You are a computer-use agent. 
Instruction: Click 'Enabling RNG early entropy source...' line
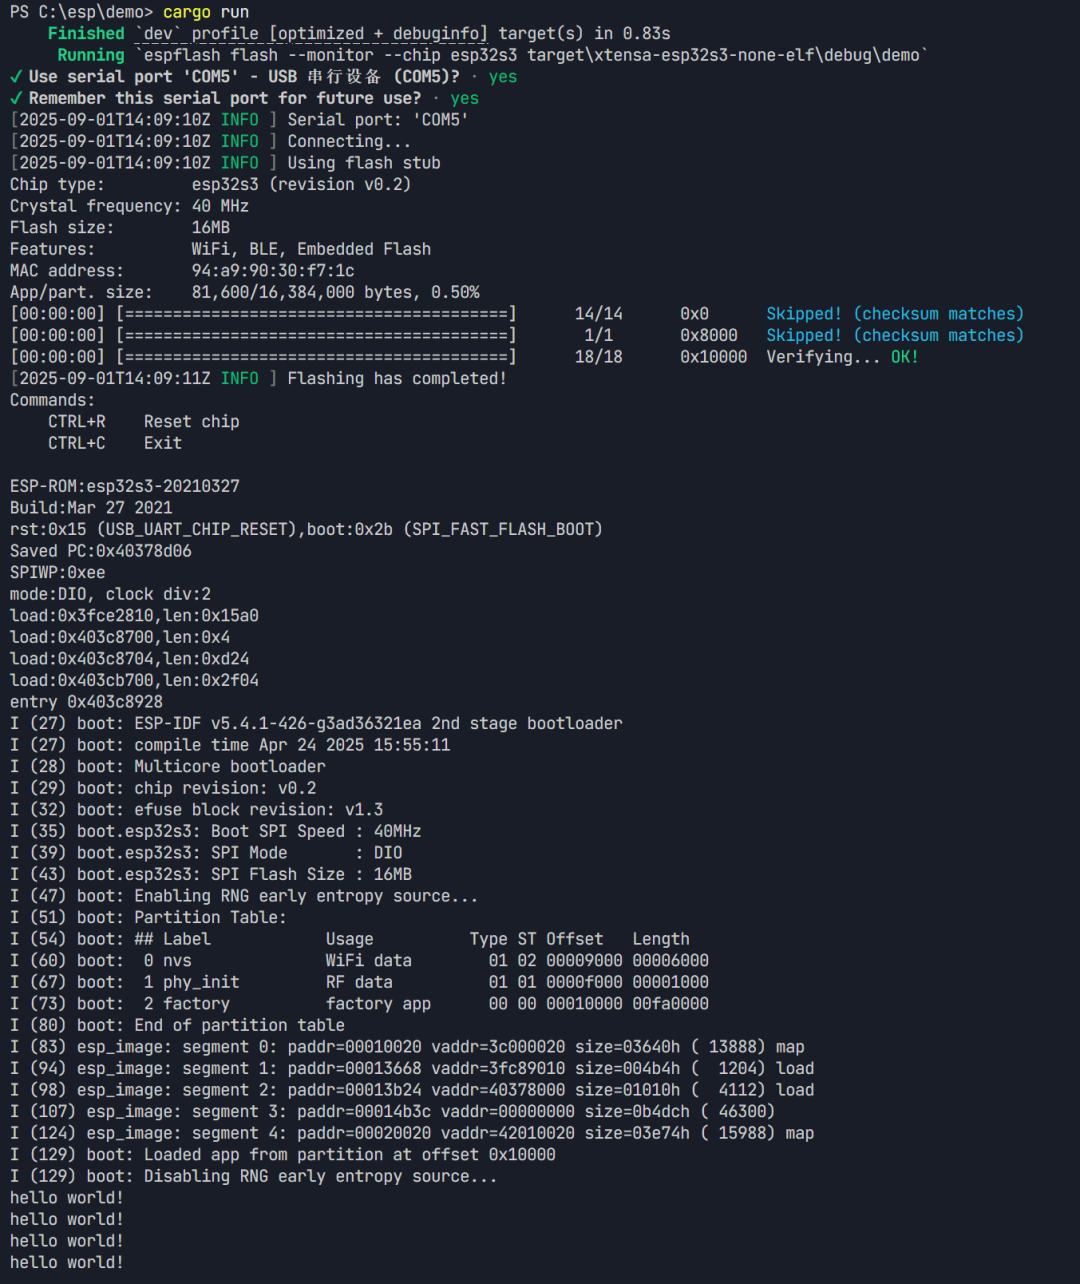pos(244,897)
